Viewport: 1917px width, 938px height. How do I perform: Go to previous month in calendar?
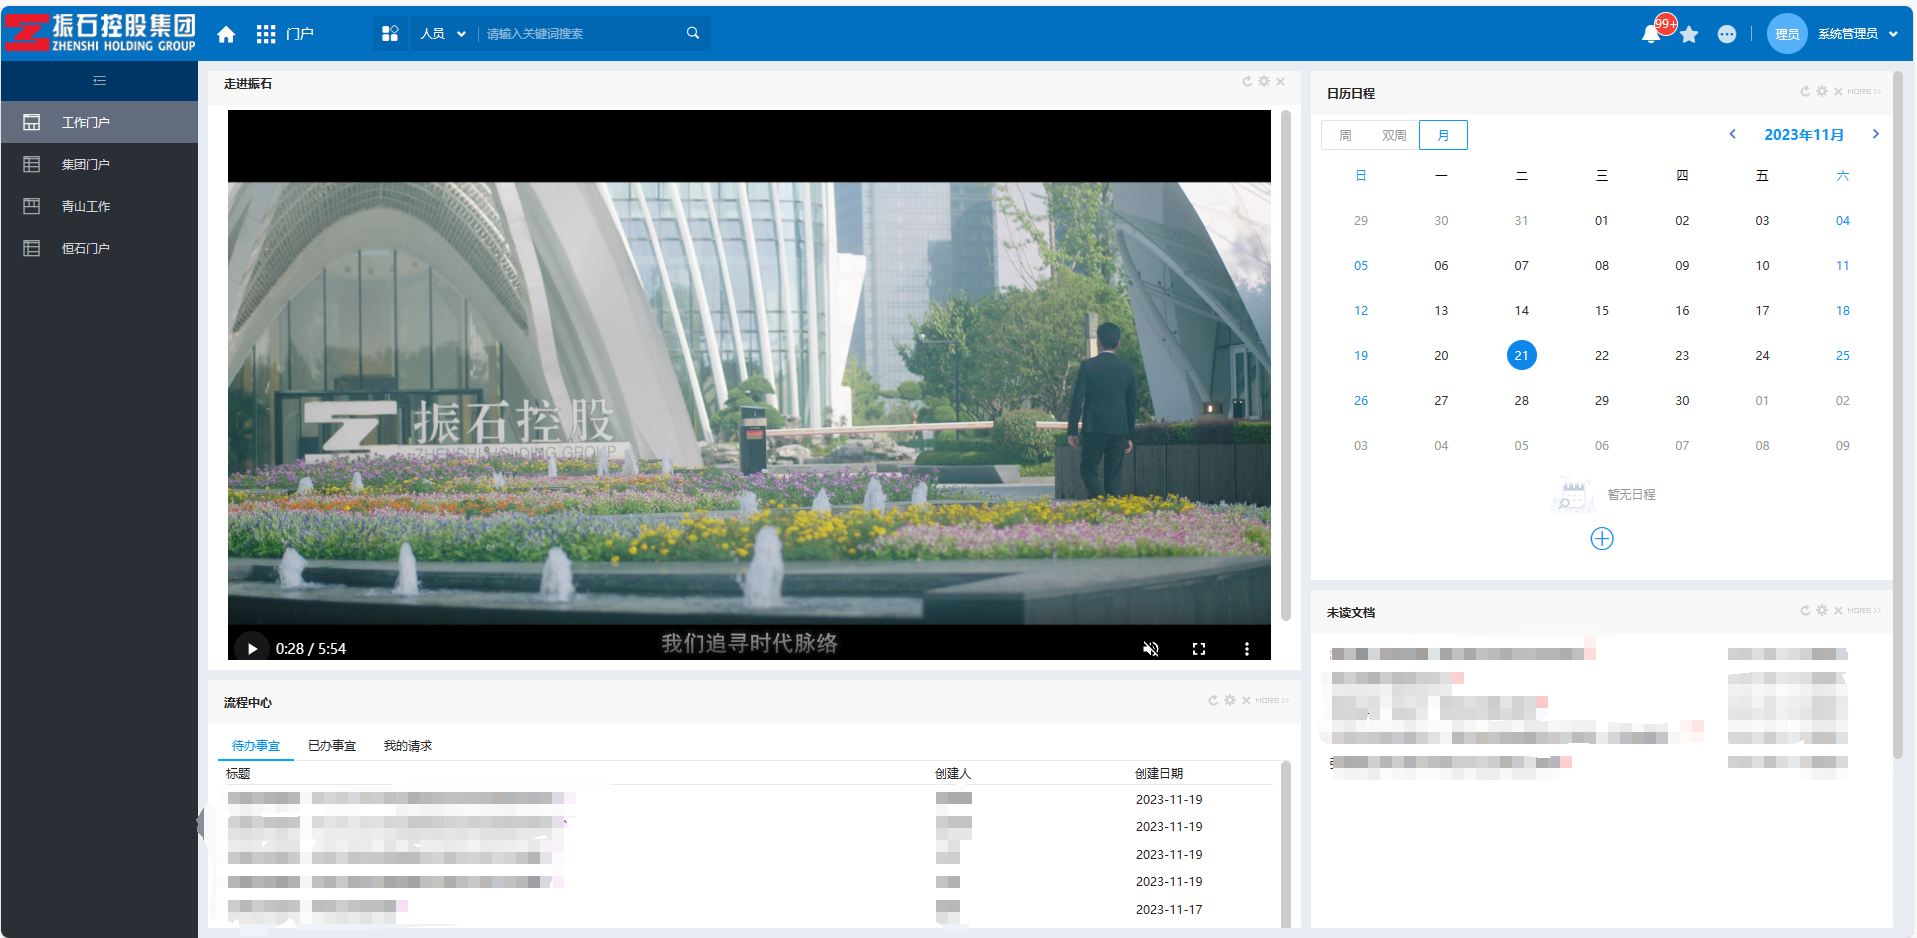[1733, 134]
